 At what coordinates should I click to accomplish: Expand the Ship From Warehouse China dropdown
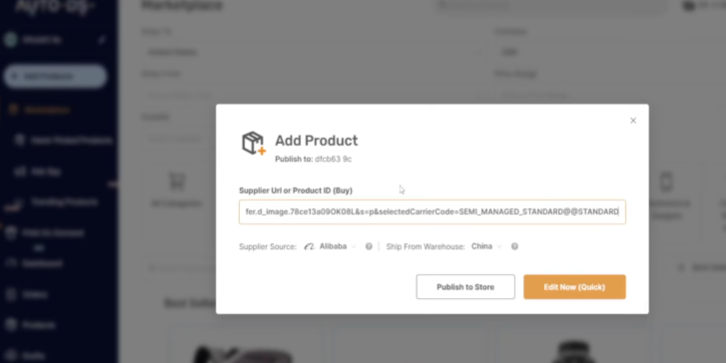click(486, 247)
